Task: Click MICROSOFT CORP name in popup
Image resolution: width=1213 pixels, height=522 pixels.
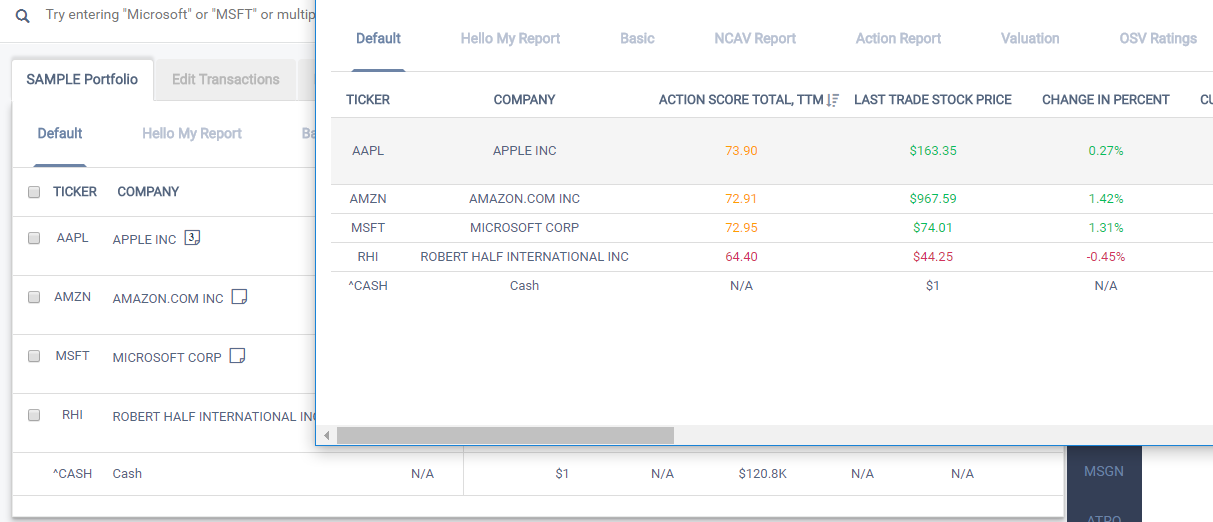Action: point(525,228)
